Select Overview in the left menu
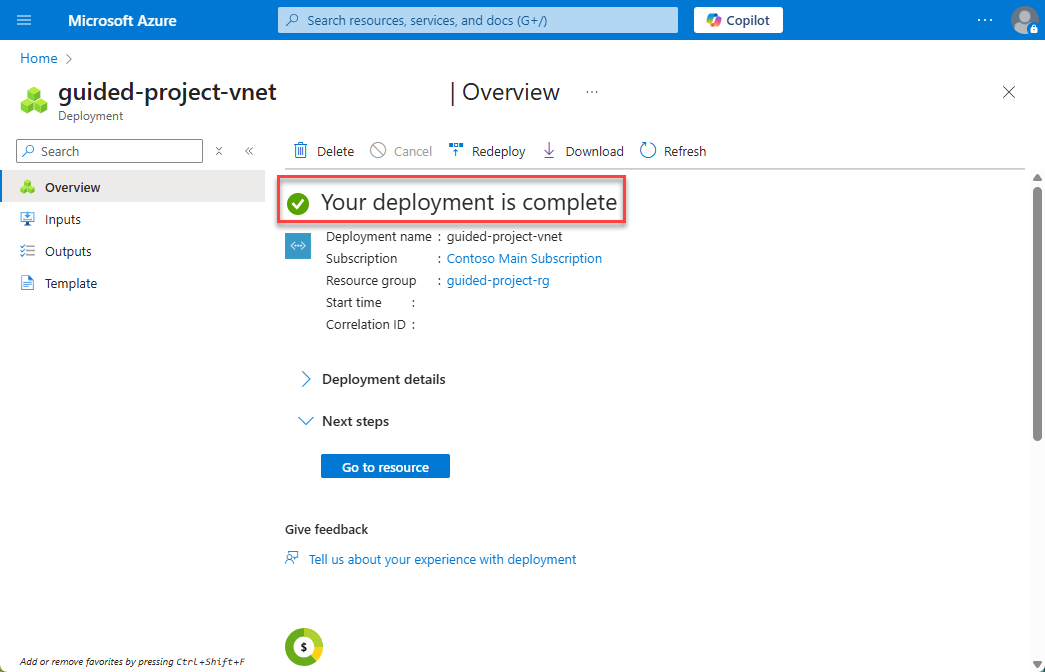Screen dimensions: 1045x672 [133, 187]
